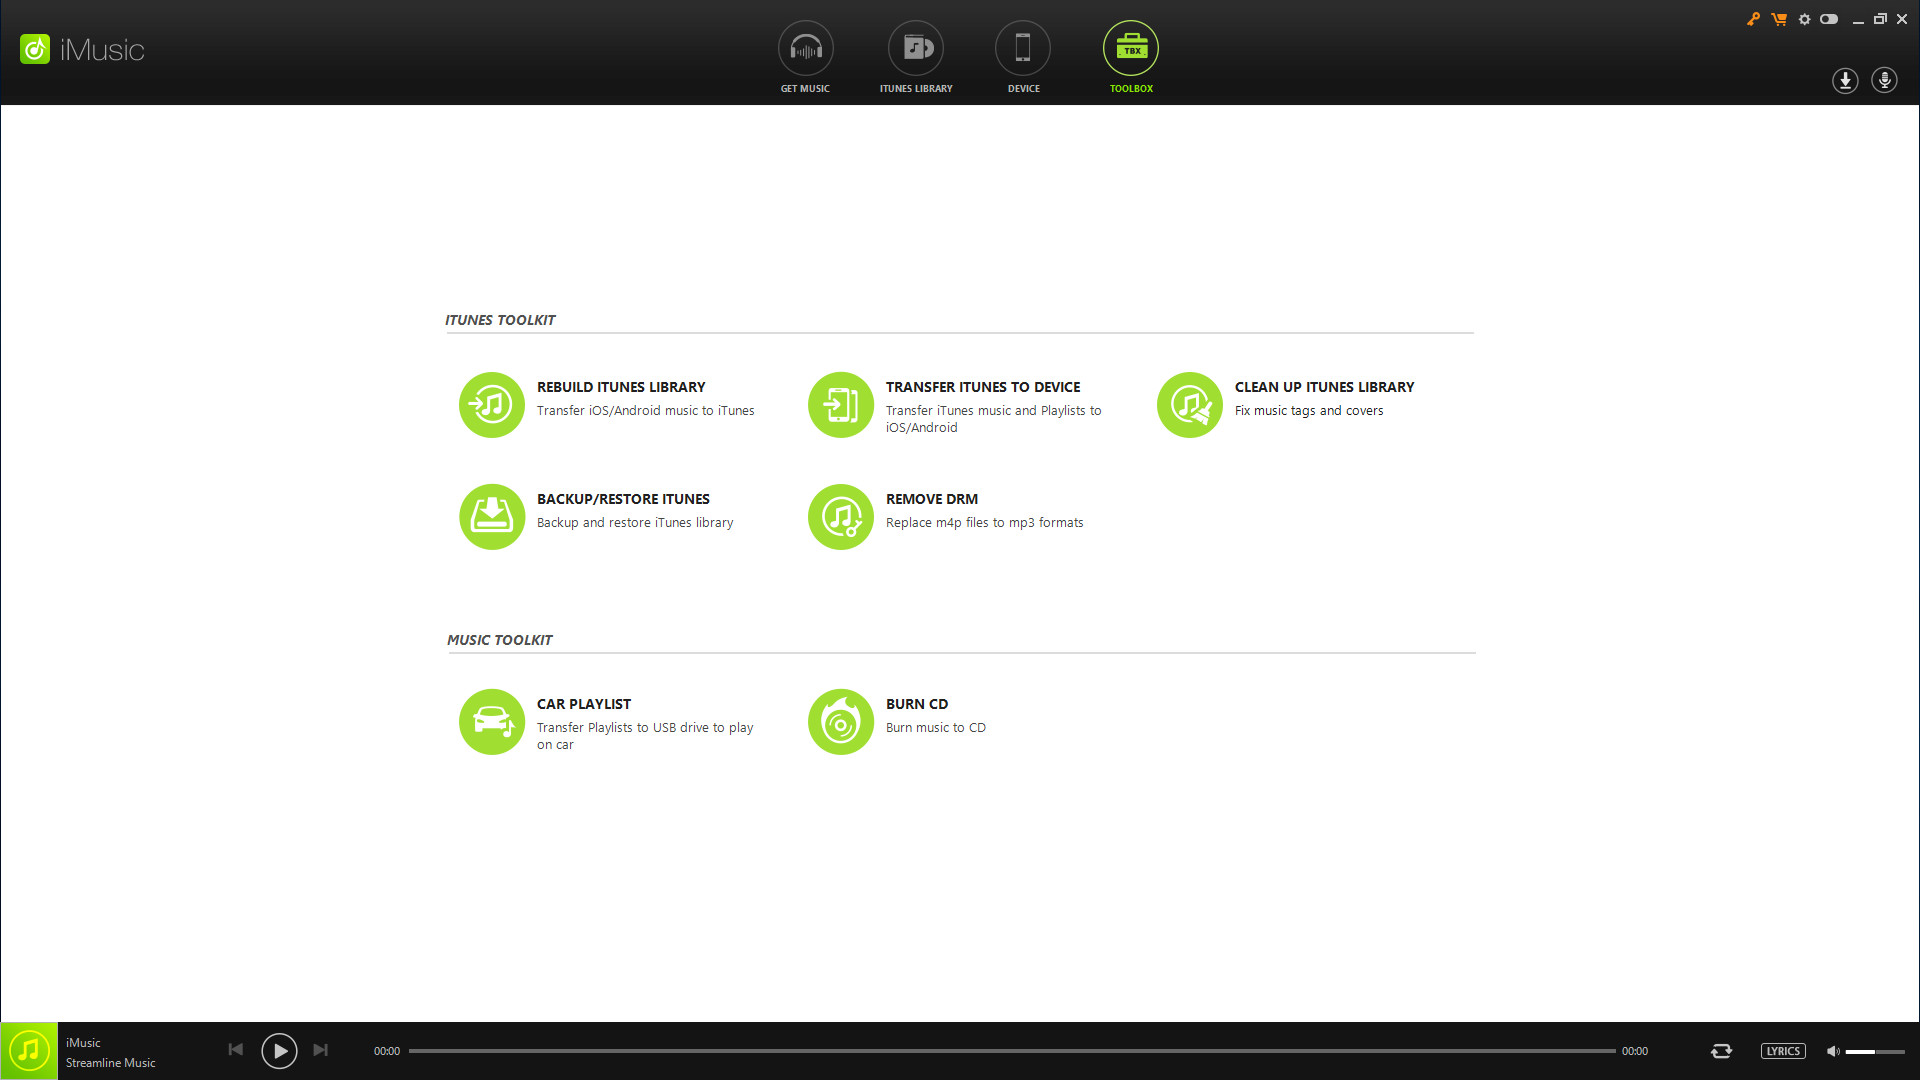The image size is (1920, 1080).
Task: Toggle repeat playback mode
Action: 1721,1051
